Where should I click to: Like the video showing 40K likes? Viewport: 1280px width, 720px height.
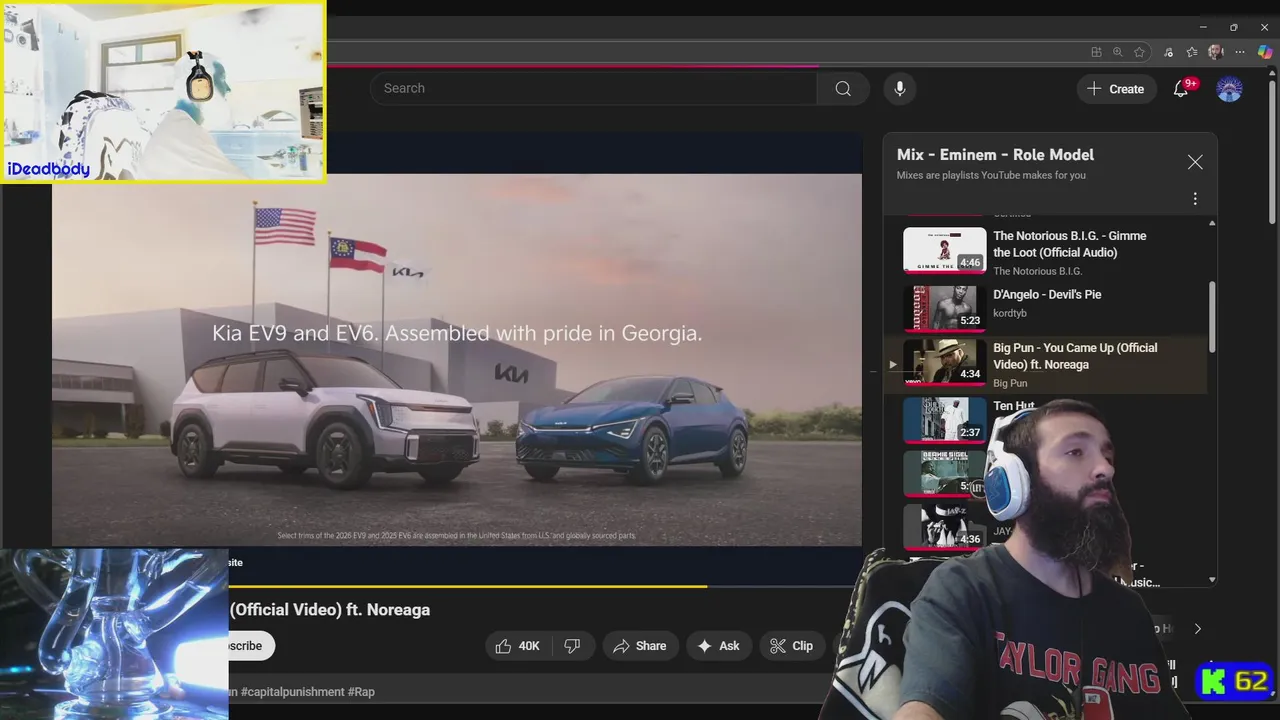click(517, 646)
